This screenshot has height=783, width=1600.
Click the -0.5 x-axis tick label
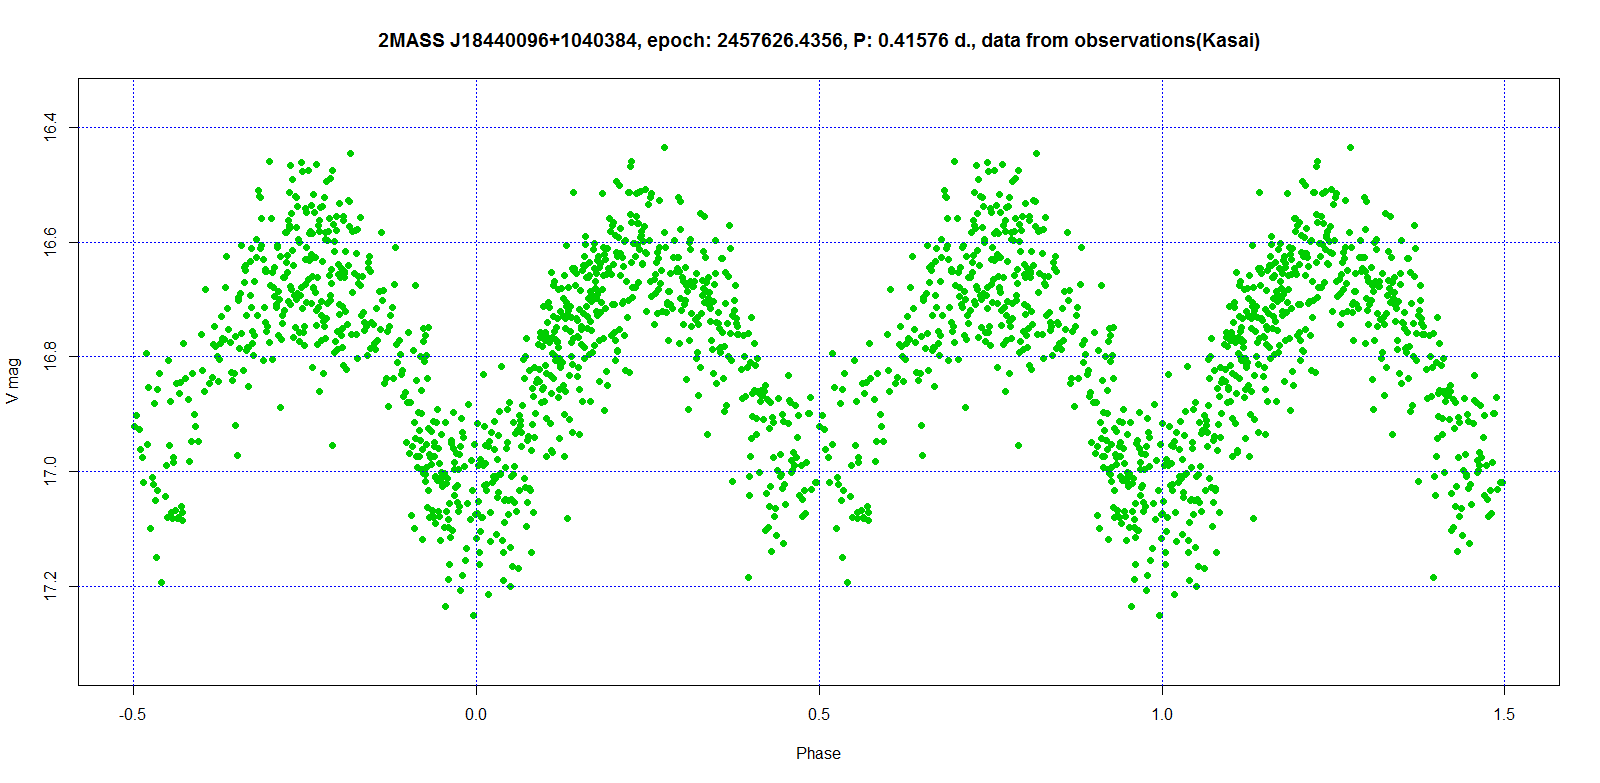pos(132,714)
